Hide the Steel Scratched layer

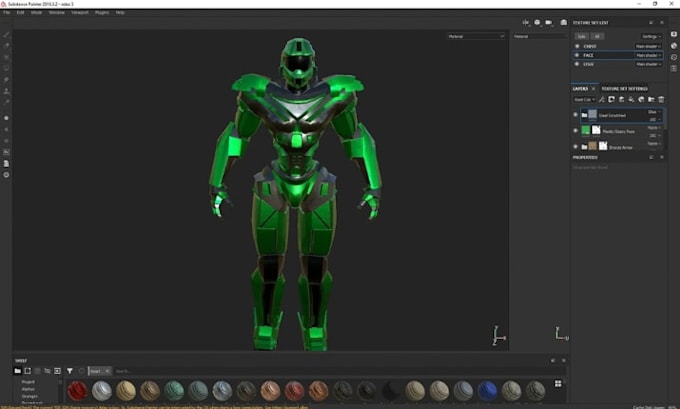pyautogui.click(x=575, y=115)
